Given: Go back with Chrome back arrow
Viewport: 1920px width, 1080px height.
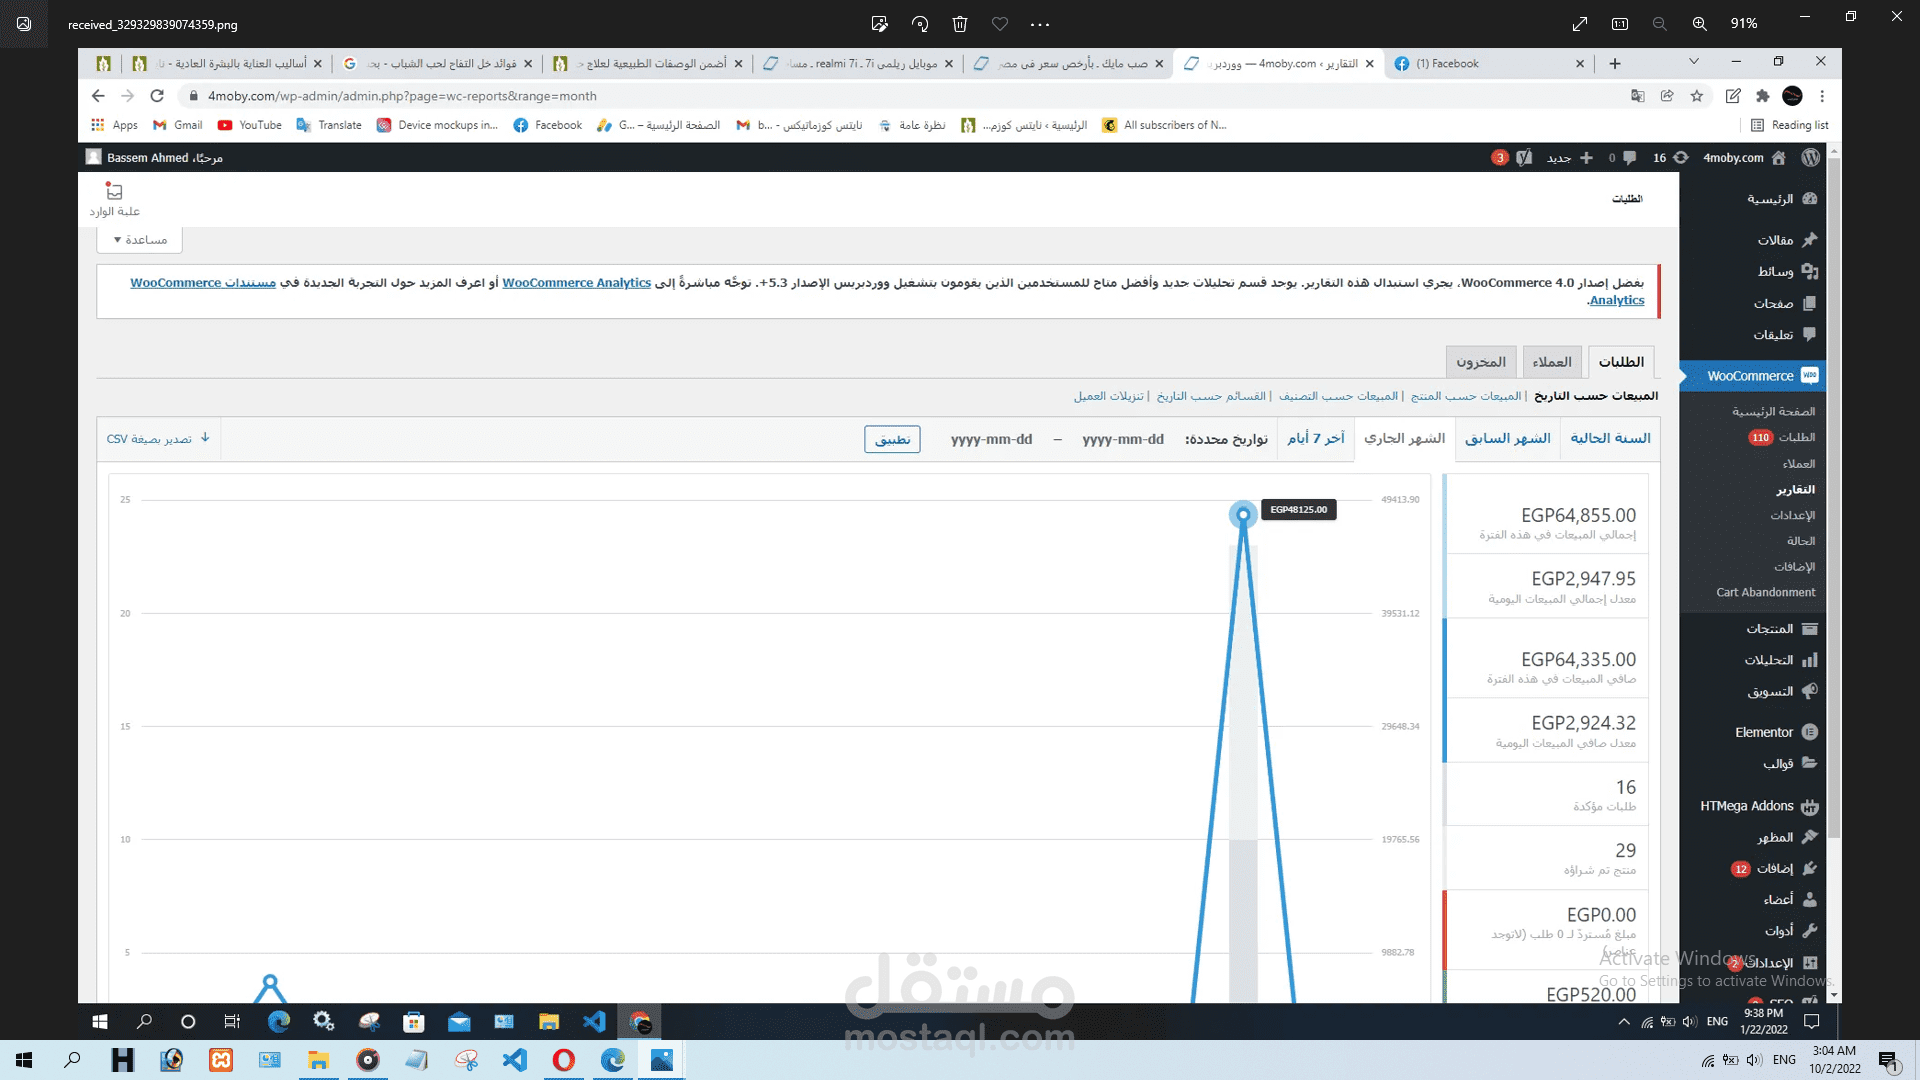Looking at the screenshot, I should click(98, 96).
